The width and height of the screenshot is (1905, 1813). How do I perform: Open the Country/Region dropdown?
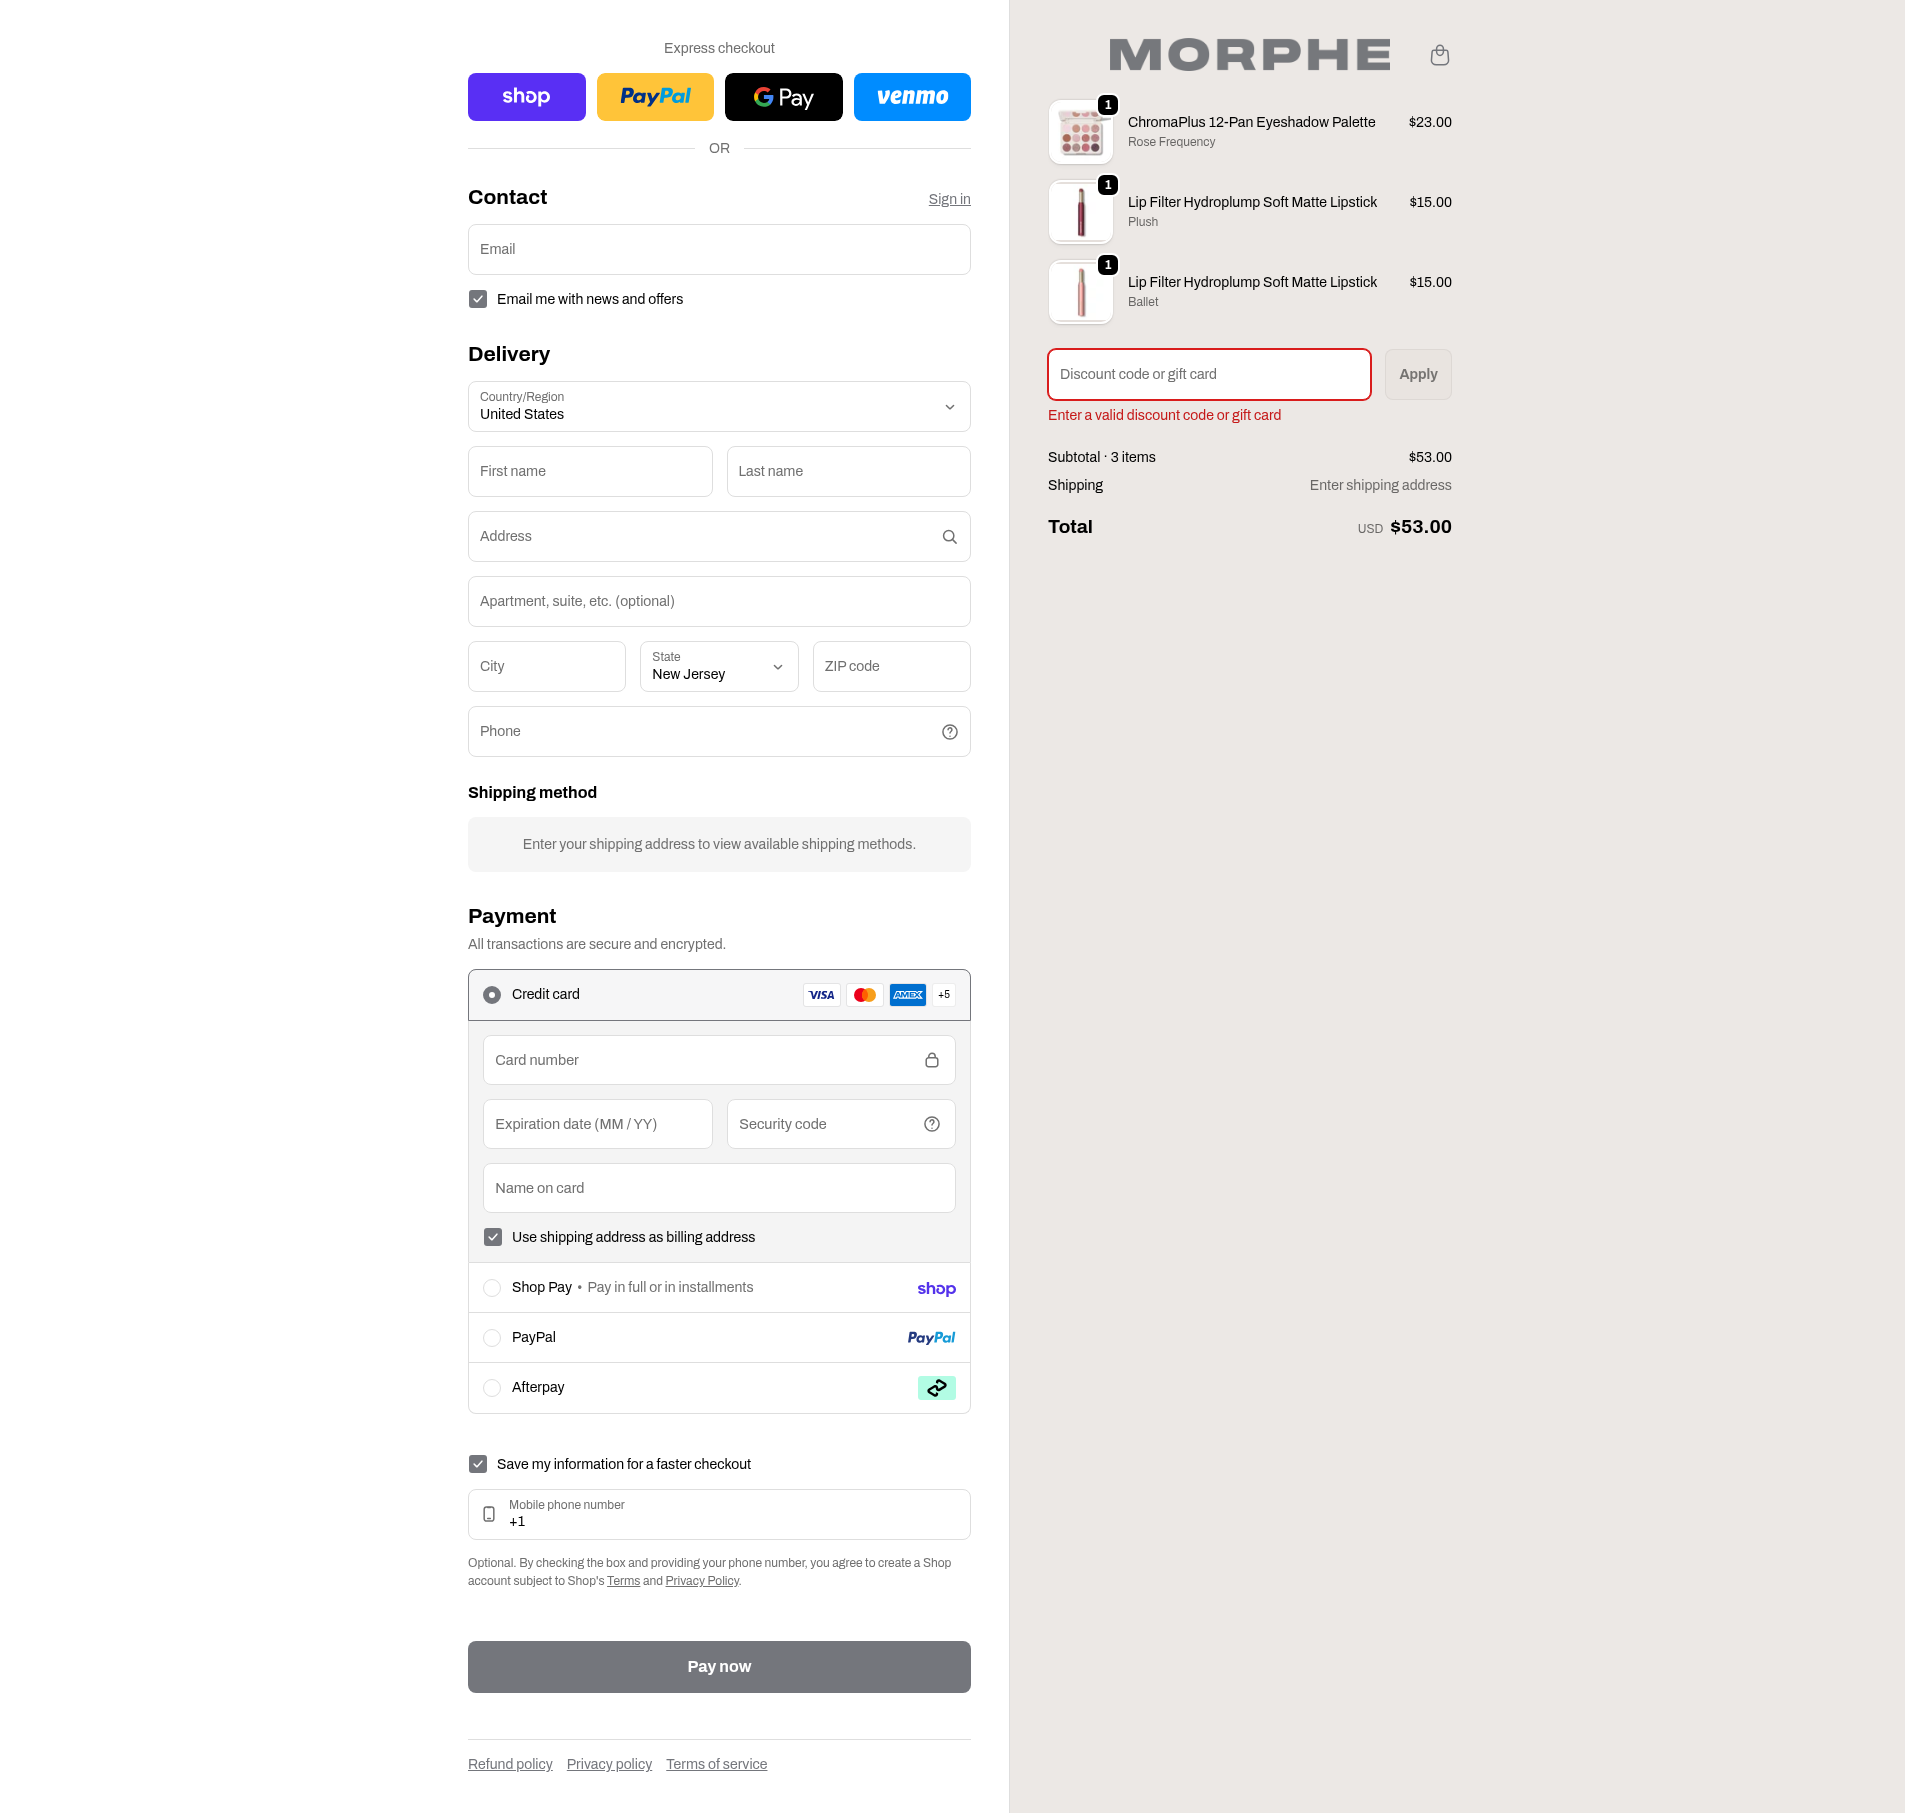pos(719,407)
